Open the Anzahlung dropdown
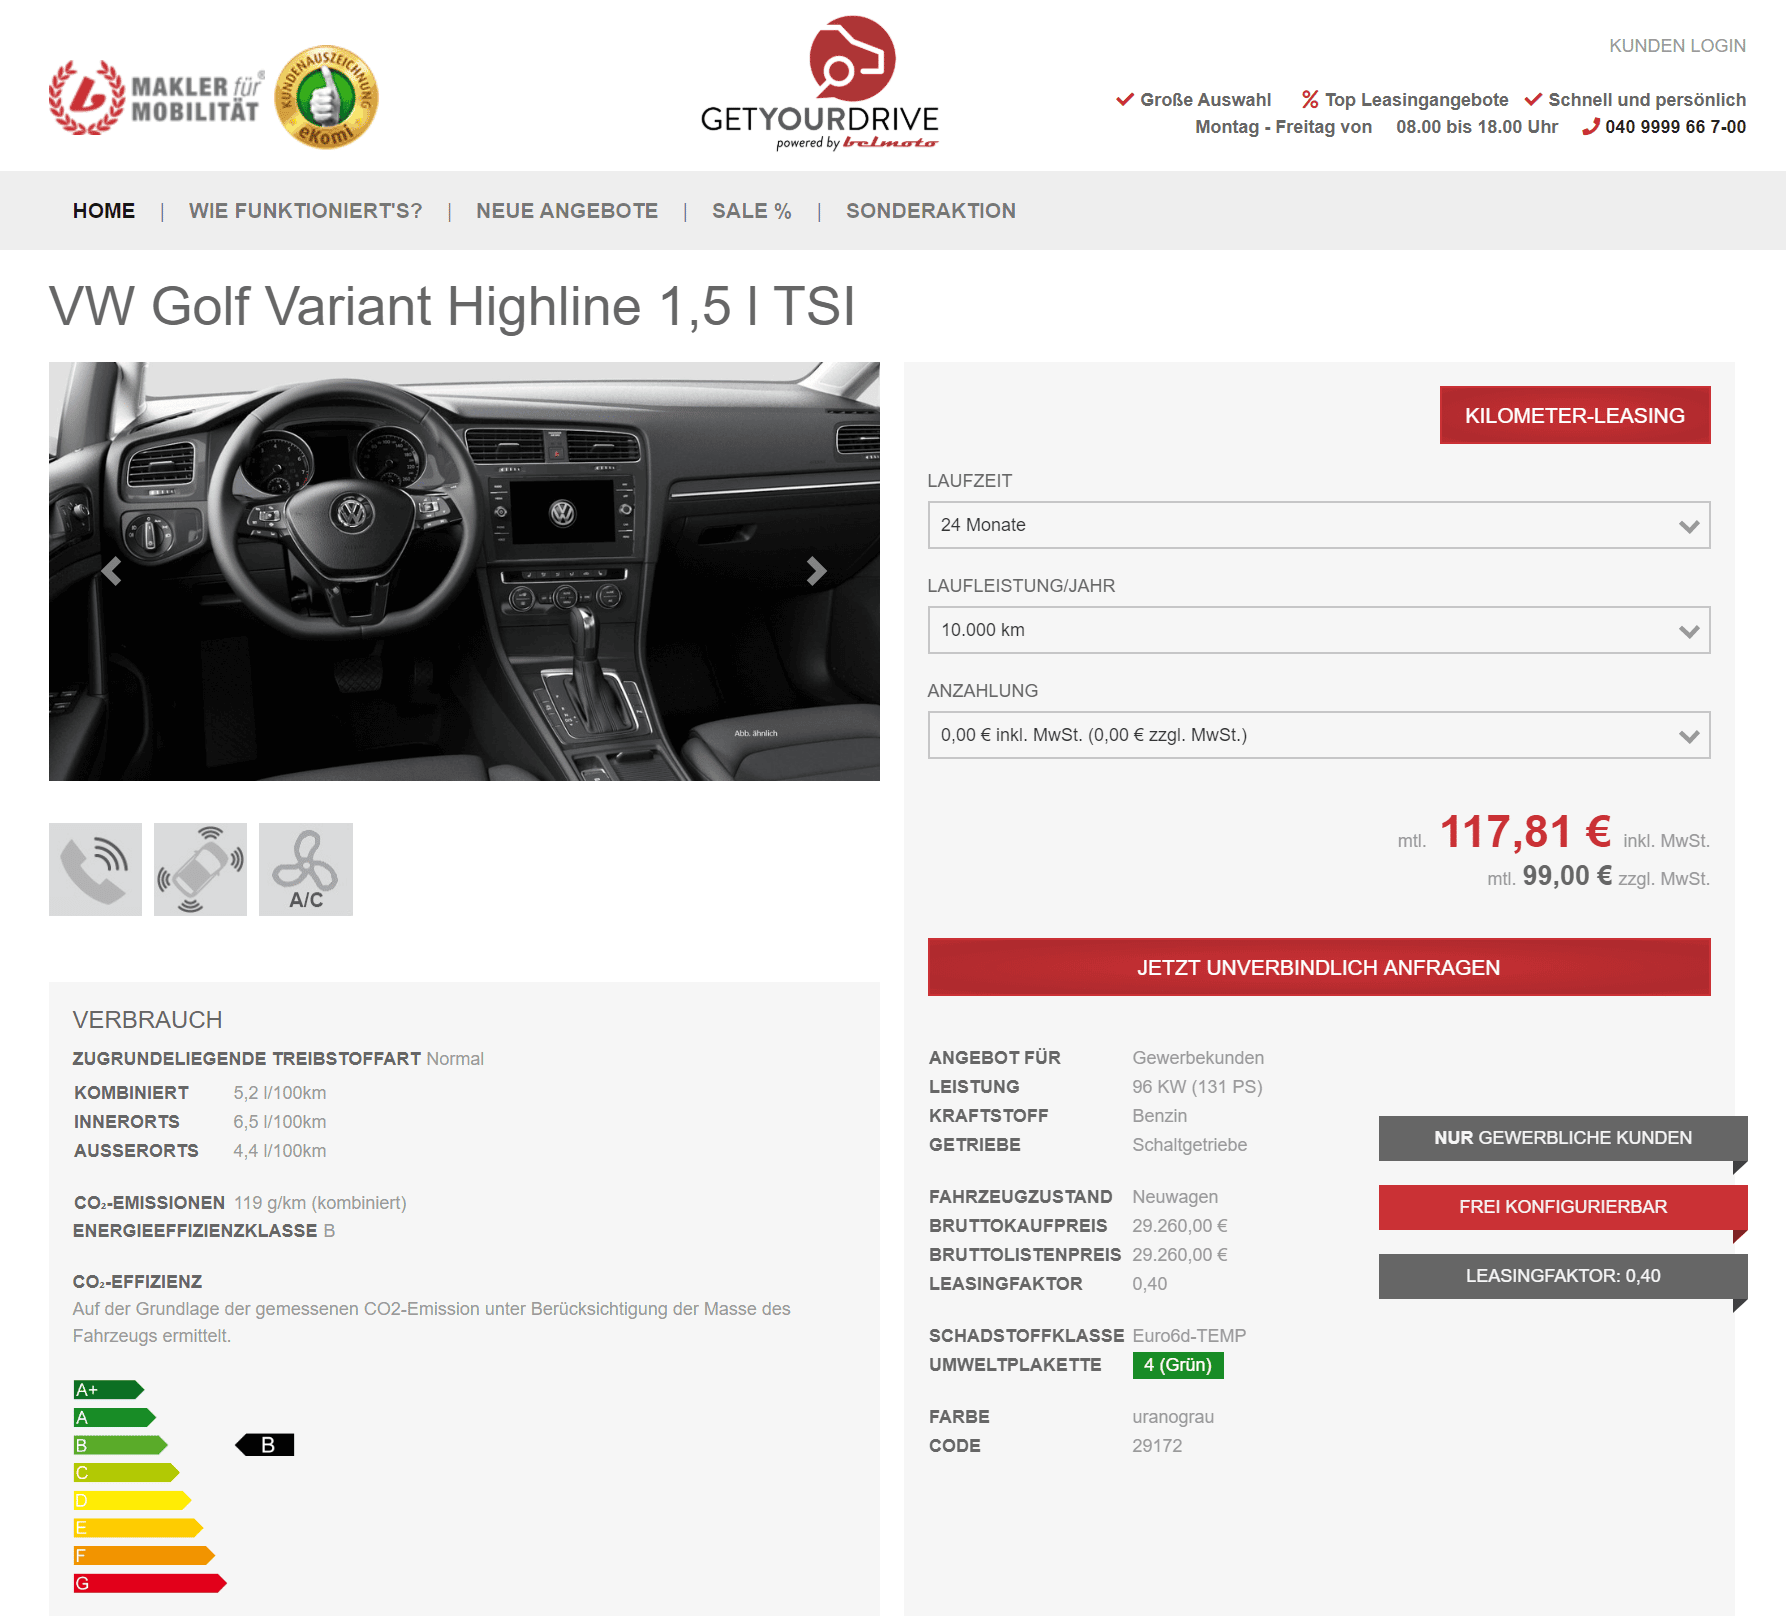The width and height of the screenshot is (1786, 1616). click(x=1319, y=735)
